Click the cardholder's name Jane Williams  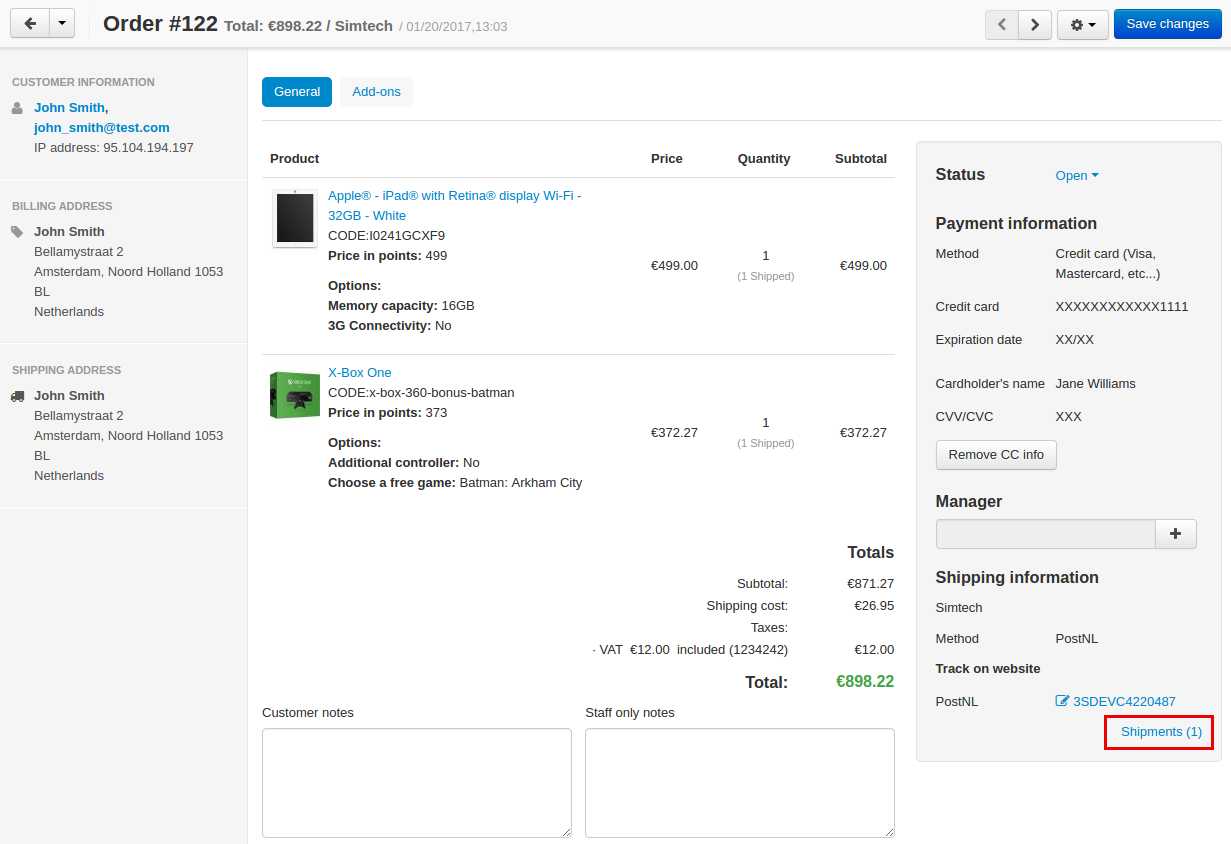click(x=1096, y=383)
